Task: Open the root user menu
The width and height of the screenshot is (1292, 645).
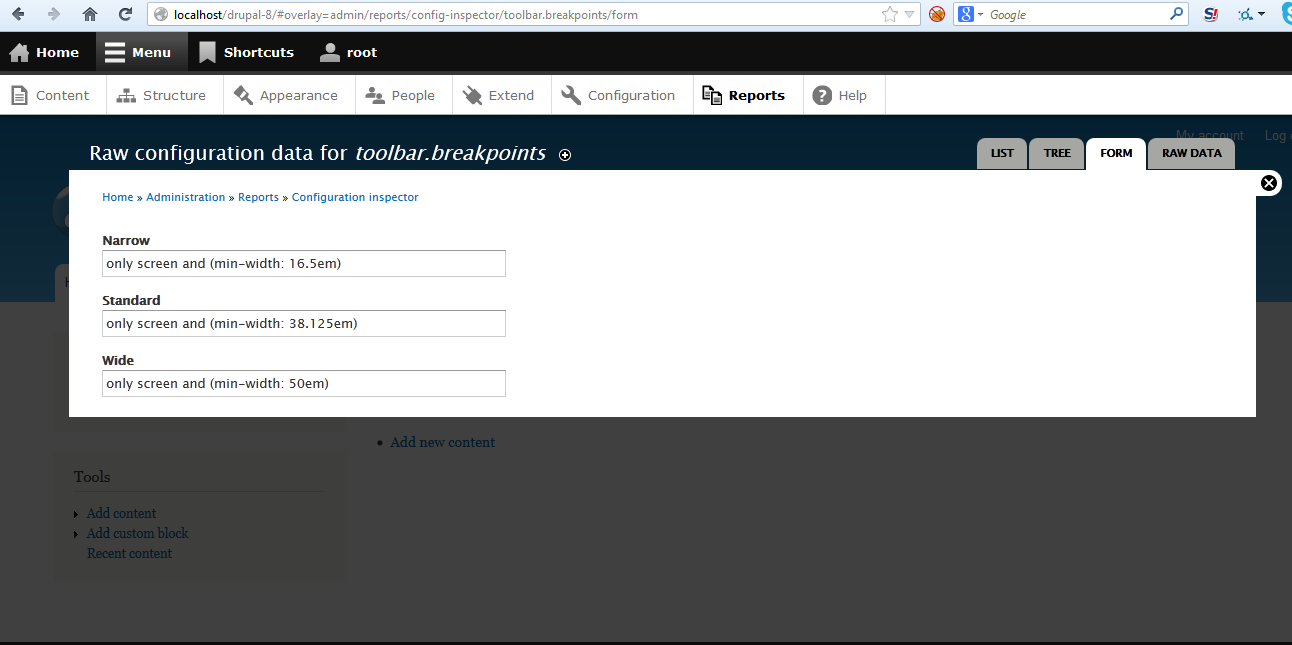Action: (x=349, y=52)
